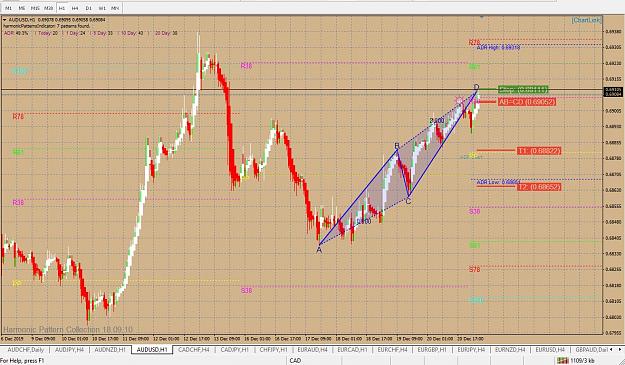Click the ADR High level text

point(498,47)
